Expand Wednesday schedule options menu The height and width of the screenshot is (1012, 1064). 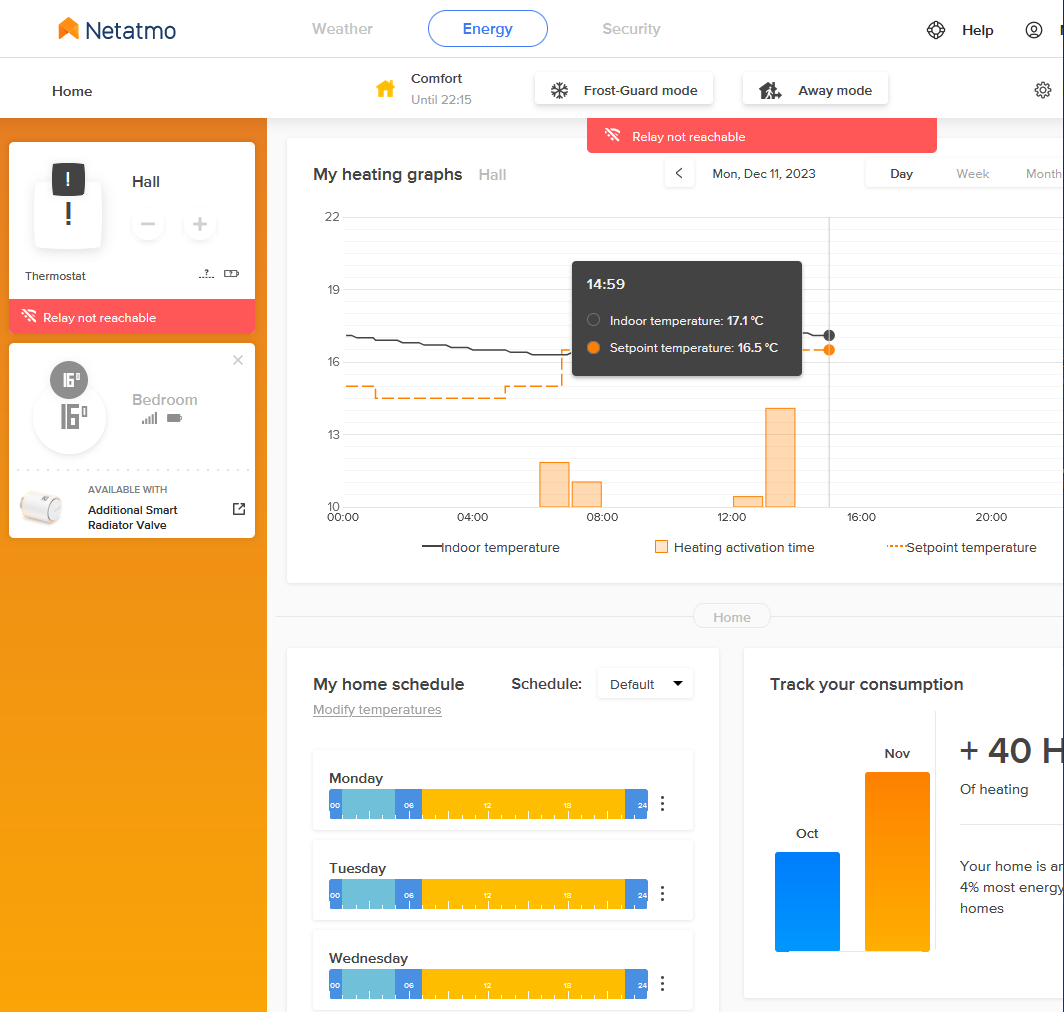tap(662, 983)
